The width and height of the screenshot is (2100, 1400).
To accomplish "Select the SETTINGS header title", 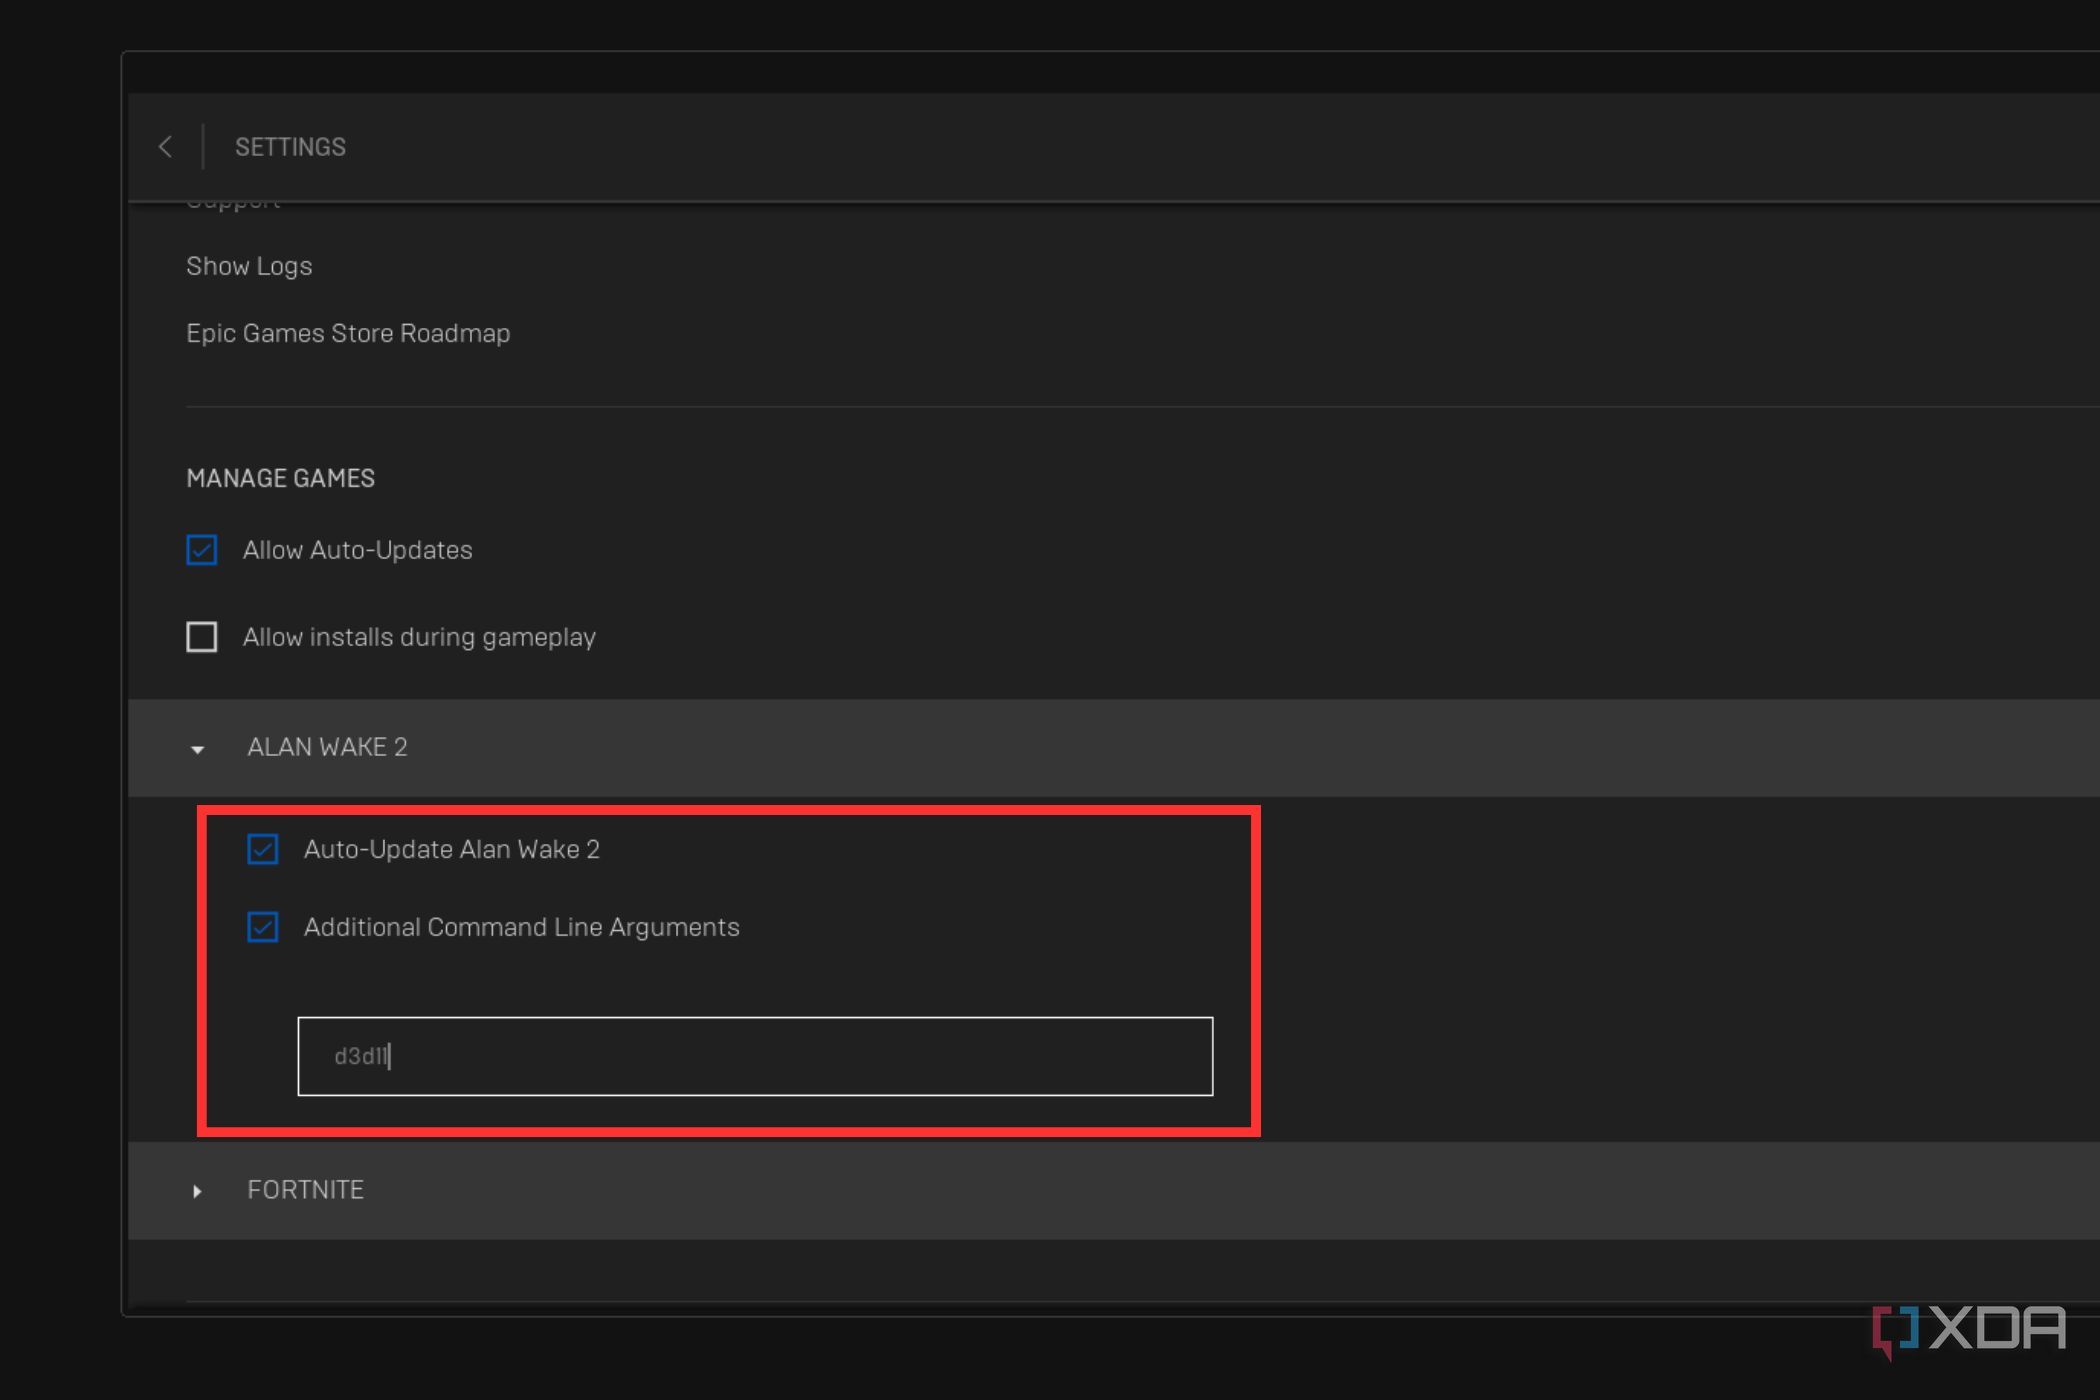I will pyautogui.click(x=290, y=146).
